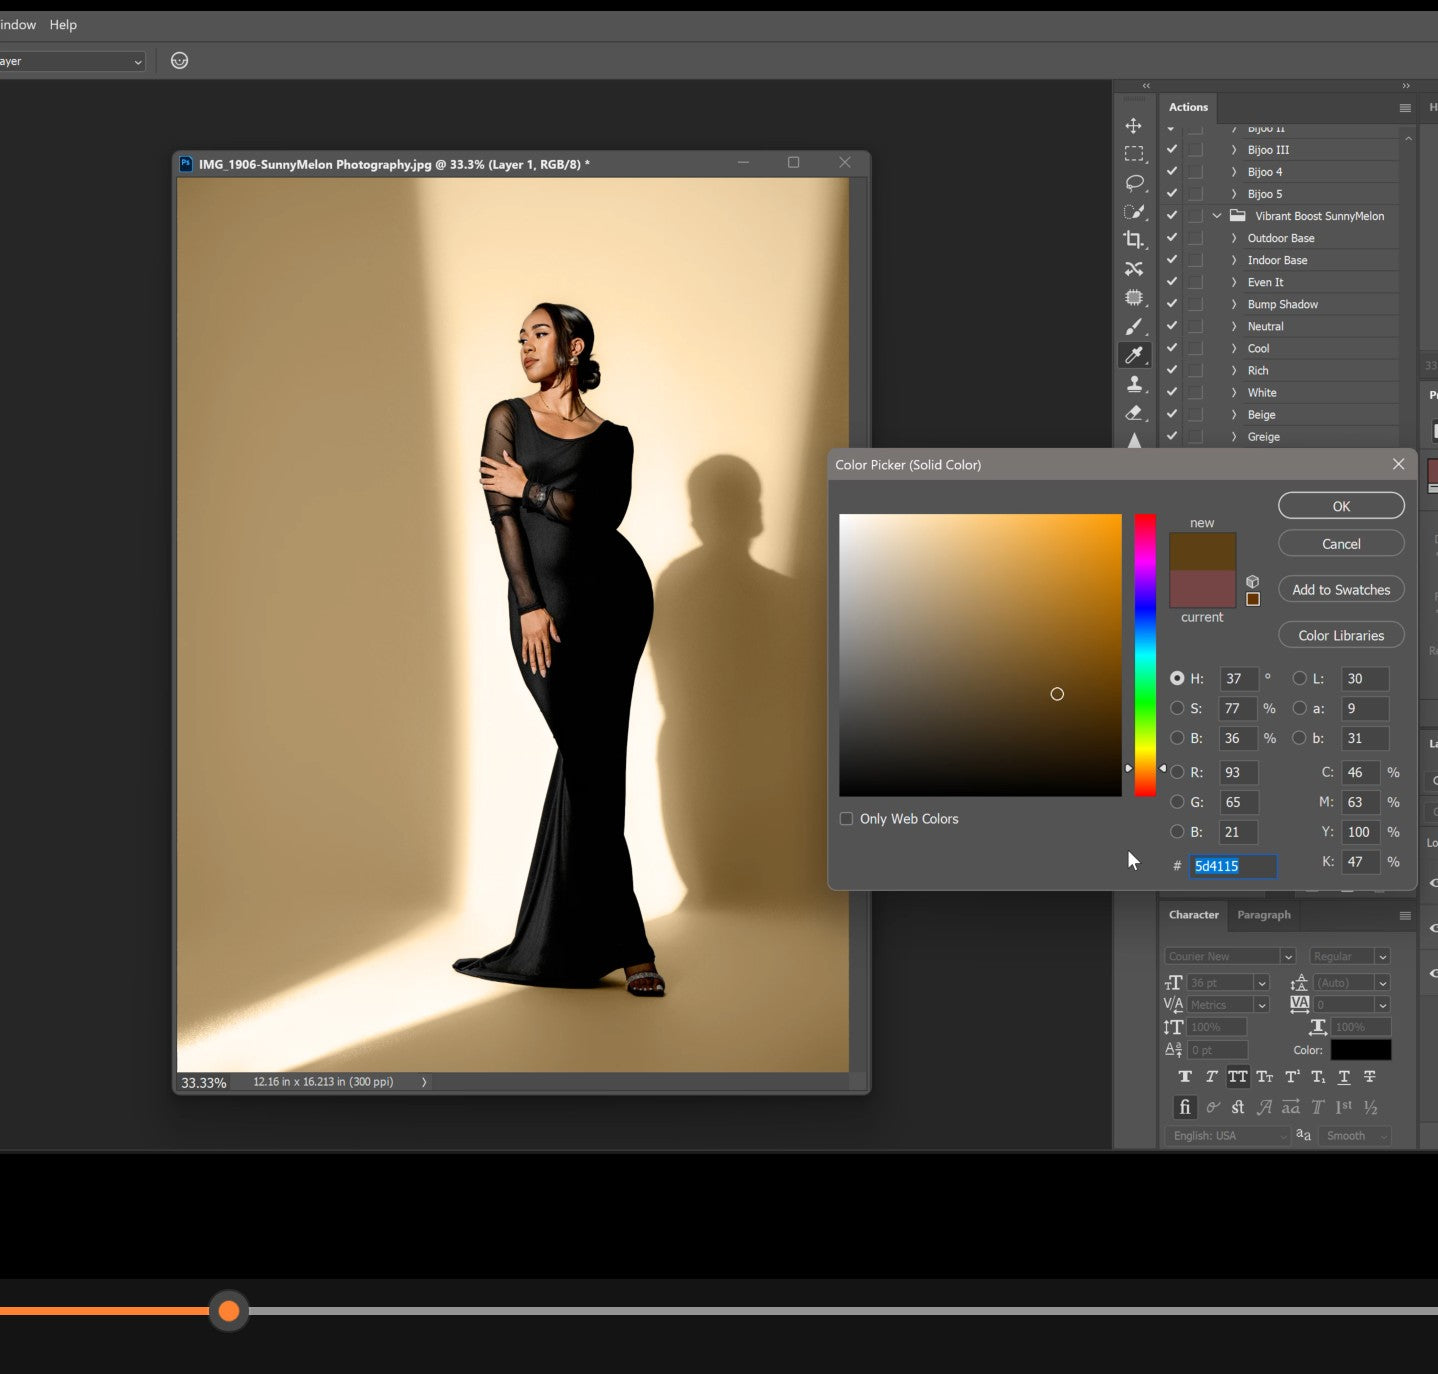Enable underline text formatting
1438x1374 pixels.
[x=1344, y=1076]
